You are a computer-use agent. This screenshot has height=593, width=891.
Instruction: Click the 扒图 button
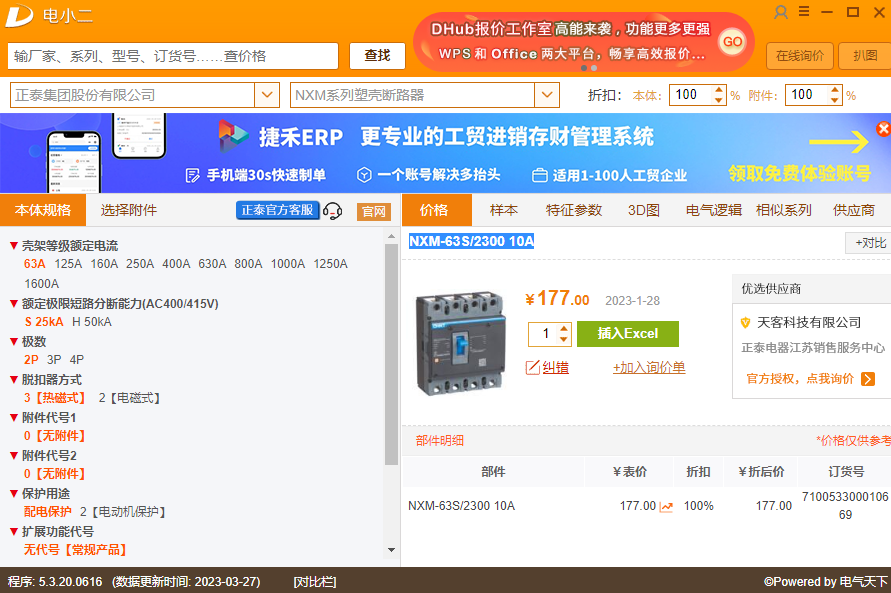865,56
